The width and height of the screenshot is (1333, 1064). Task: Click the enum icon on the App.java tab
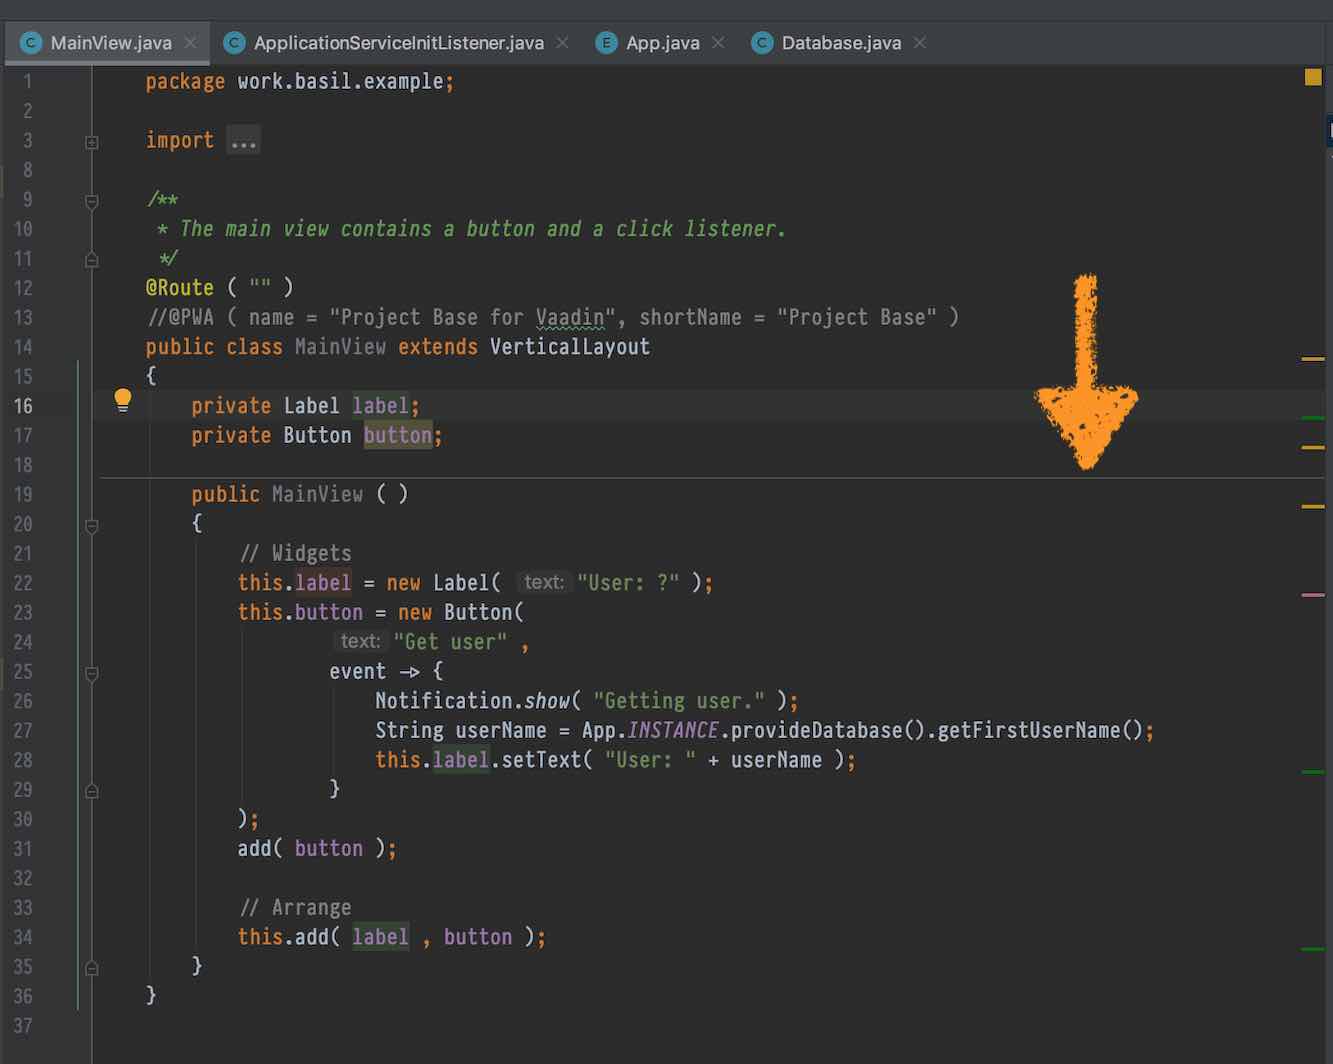coord(607,42)
